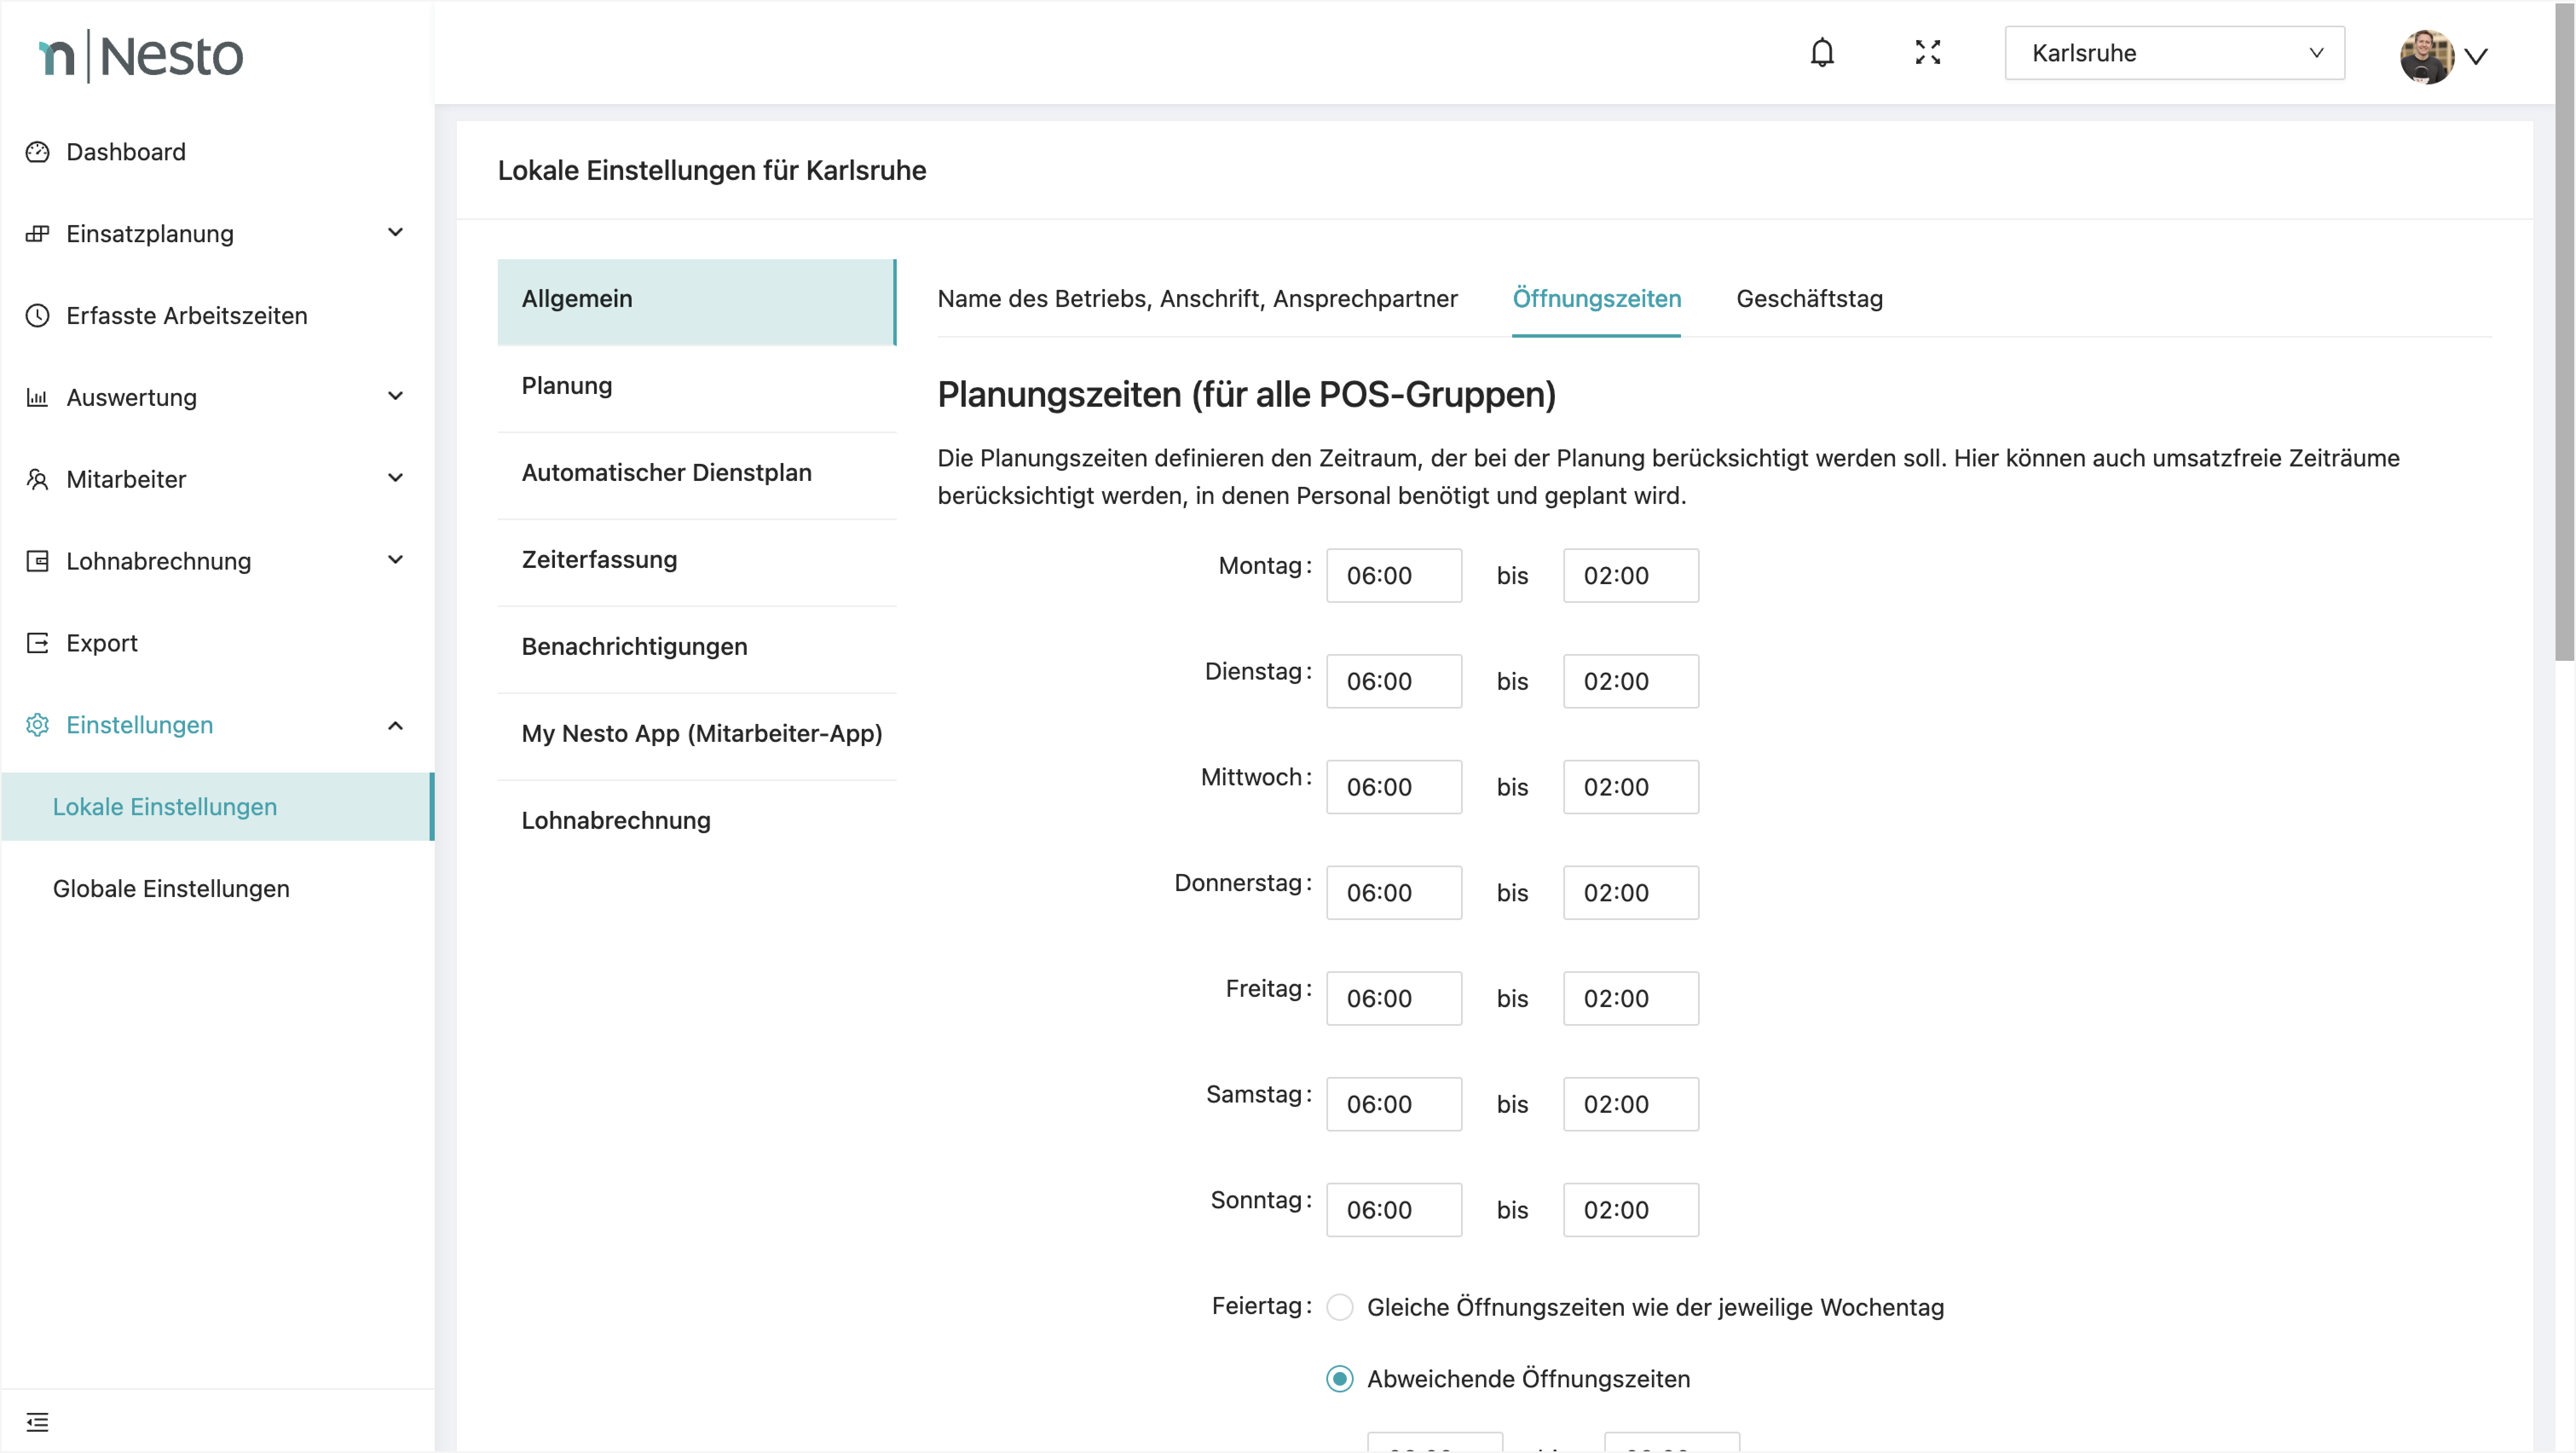This screenshot has height=1453, width=2576.
Task: Select 'My Nesto App (Mitarbeiter-App)' section
Action: (701, 733)
